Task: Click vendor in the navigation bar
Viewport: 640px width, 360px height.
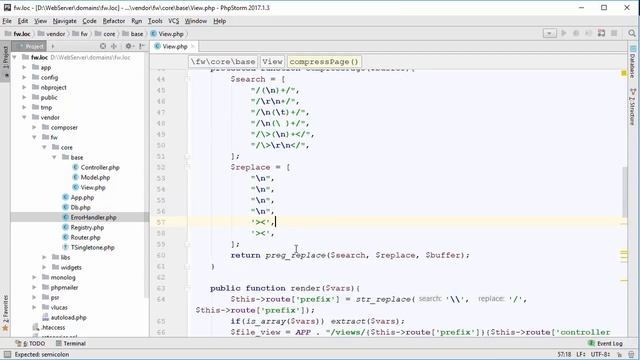Action: 52,34
